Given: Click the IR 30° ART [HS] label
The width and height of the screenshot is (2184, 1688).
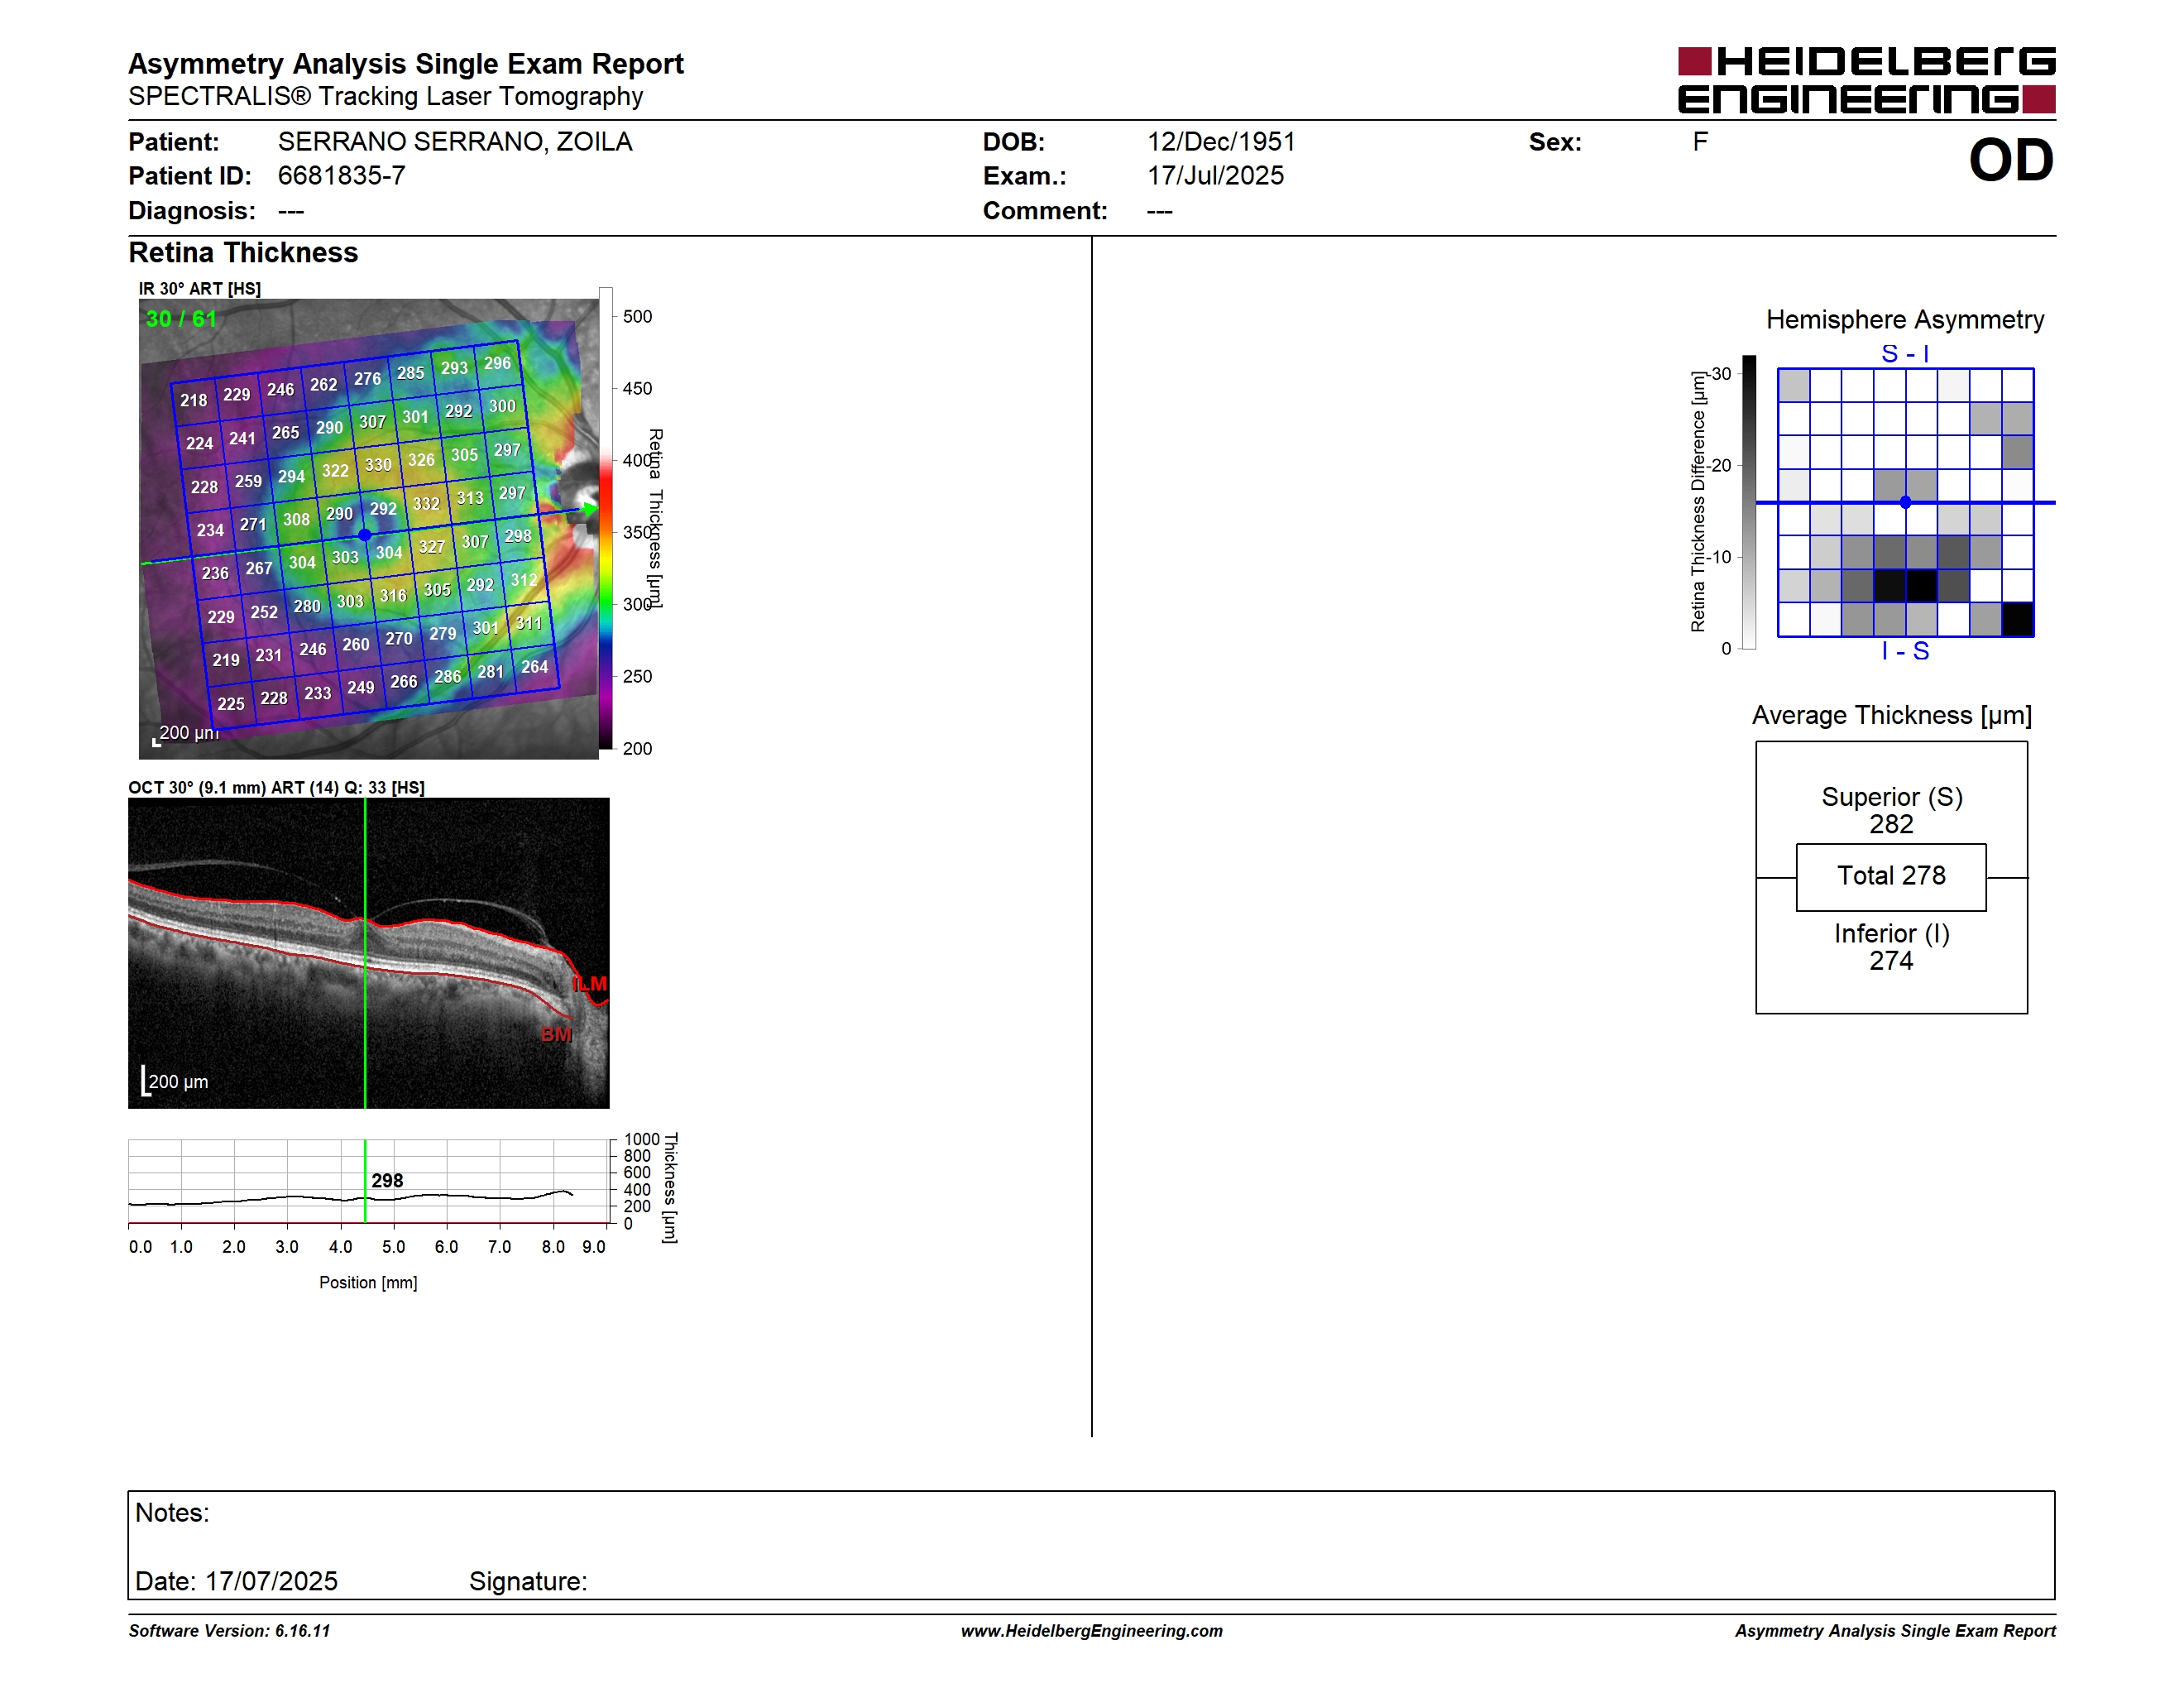Looking at the screenshot, I should pos(199,289).
